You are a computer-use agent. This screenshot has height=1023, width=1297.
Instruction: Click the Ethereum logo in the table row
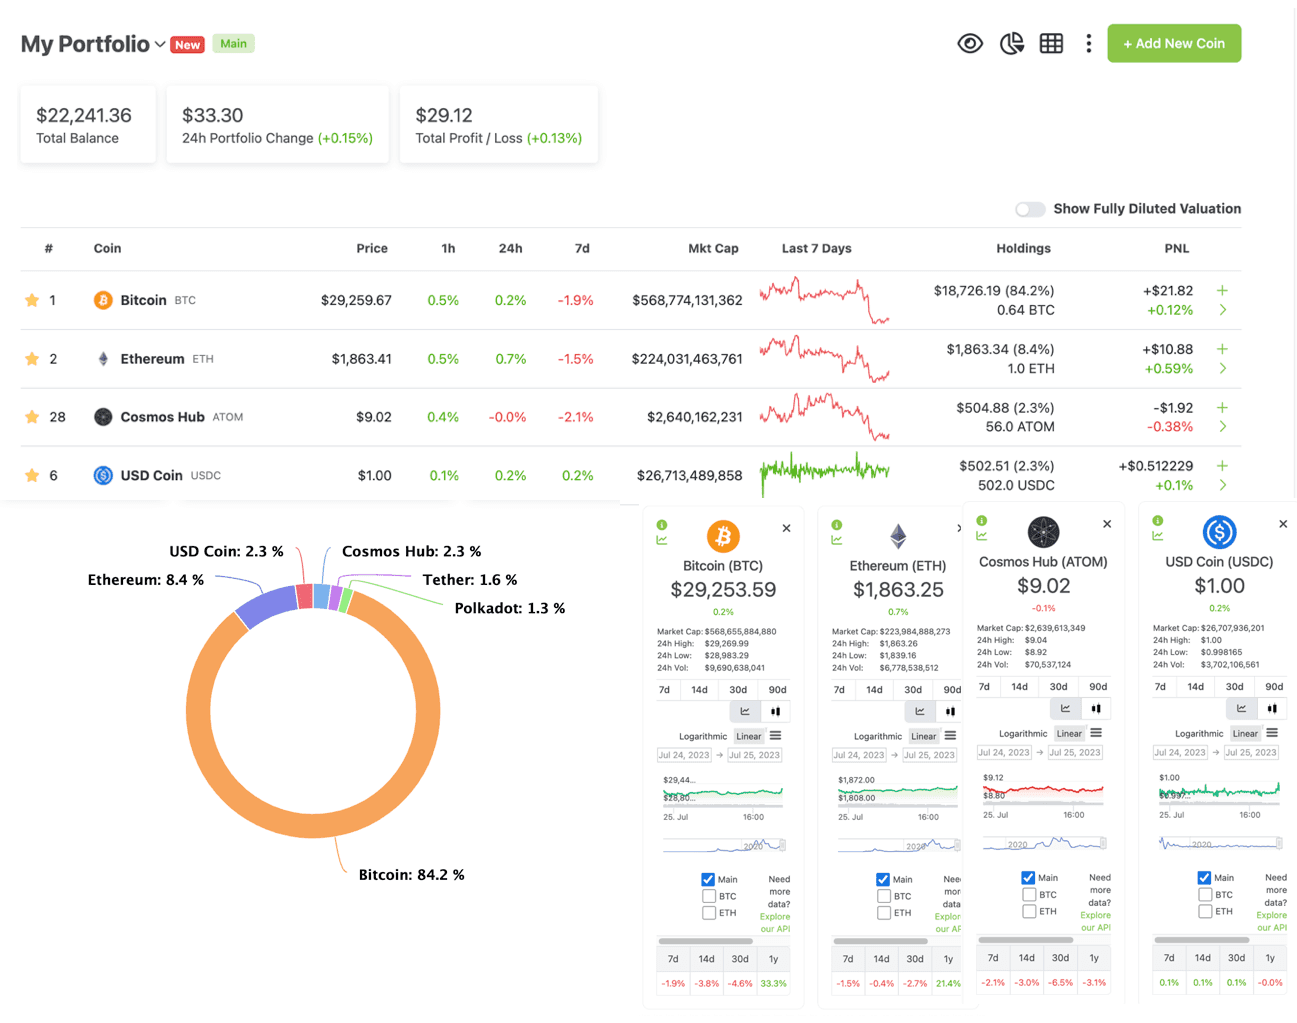103,359
